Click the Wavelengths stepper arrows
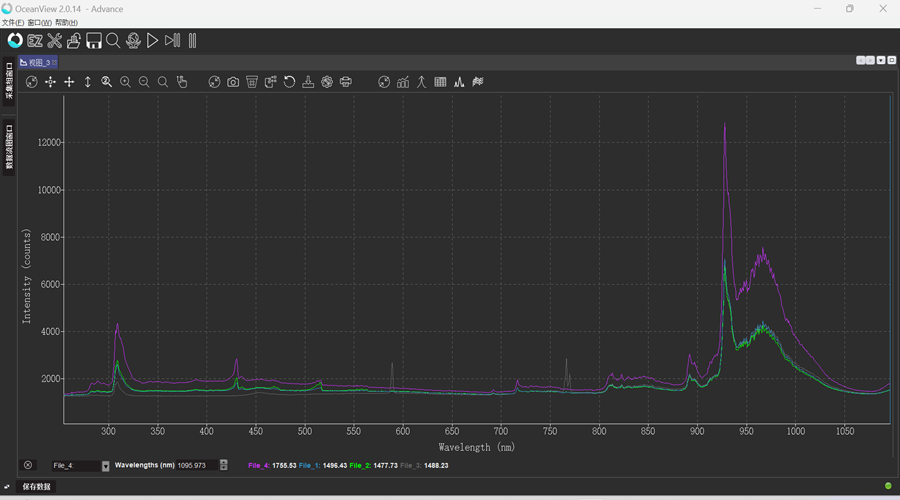This screenshot has width=900, height=500. pyautogui.click(x=223, y=465)
